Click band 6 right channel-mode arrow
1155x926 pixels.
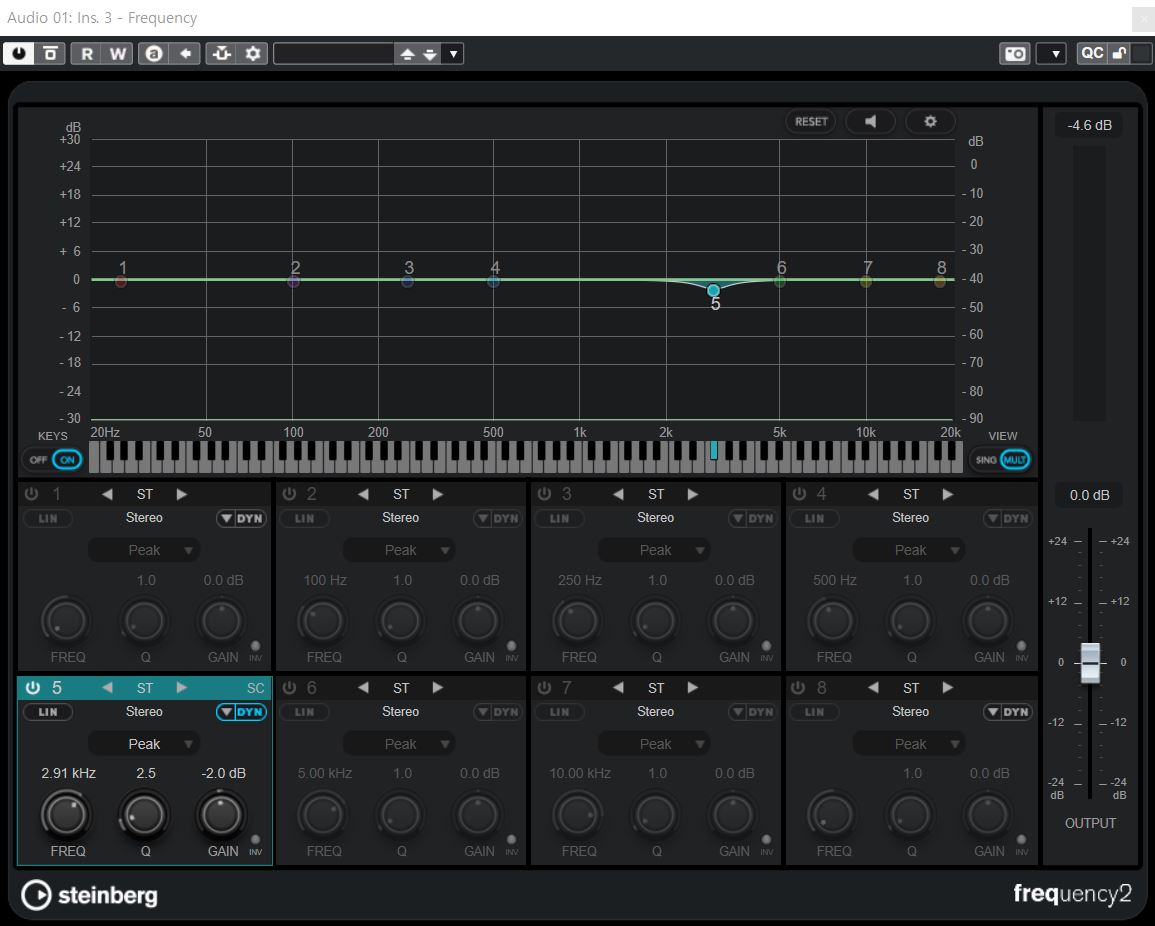coord(438,687)
